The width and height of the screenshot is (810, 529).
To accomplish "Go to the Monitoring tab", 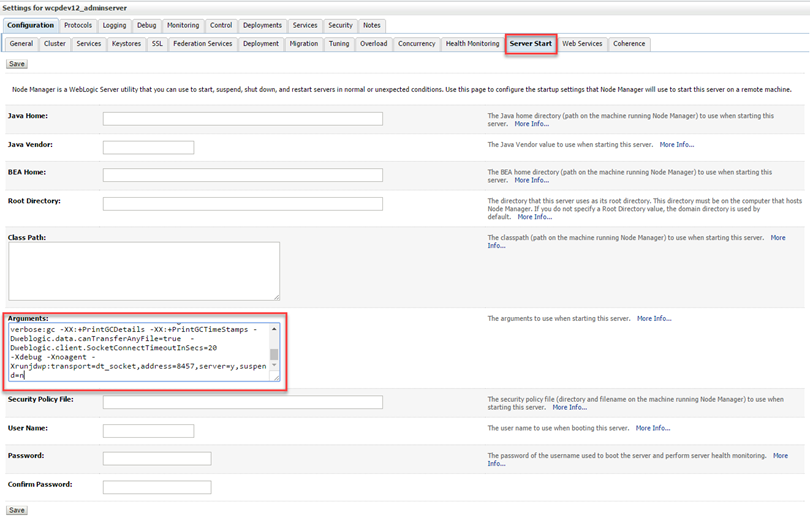I will coord(183,25).
